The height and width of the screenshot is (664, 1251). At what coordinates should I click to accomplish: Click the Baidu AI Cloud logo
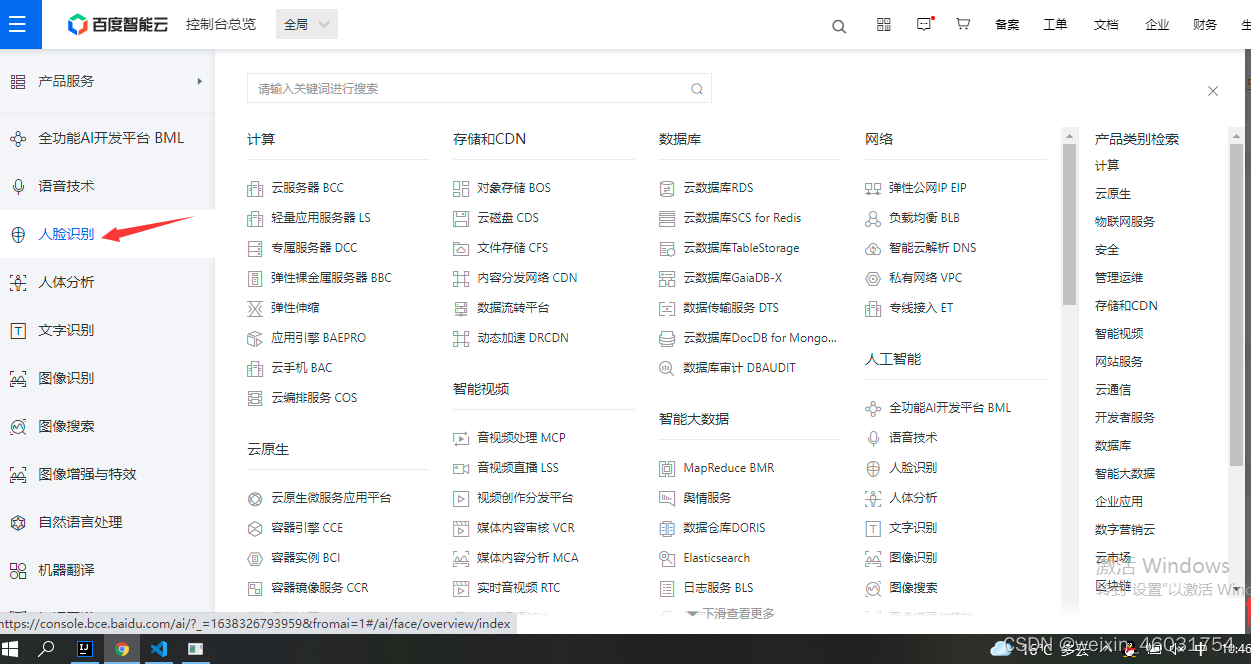[118, 25]
